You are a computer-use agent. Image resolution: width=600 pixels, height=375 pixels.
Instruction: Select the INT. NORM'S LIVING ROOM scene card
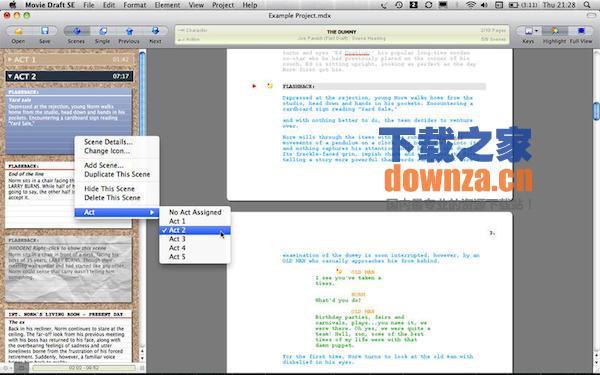coord(68,336)
